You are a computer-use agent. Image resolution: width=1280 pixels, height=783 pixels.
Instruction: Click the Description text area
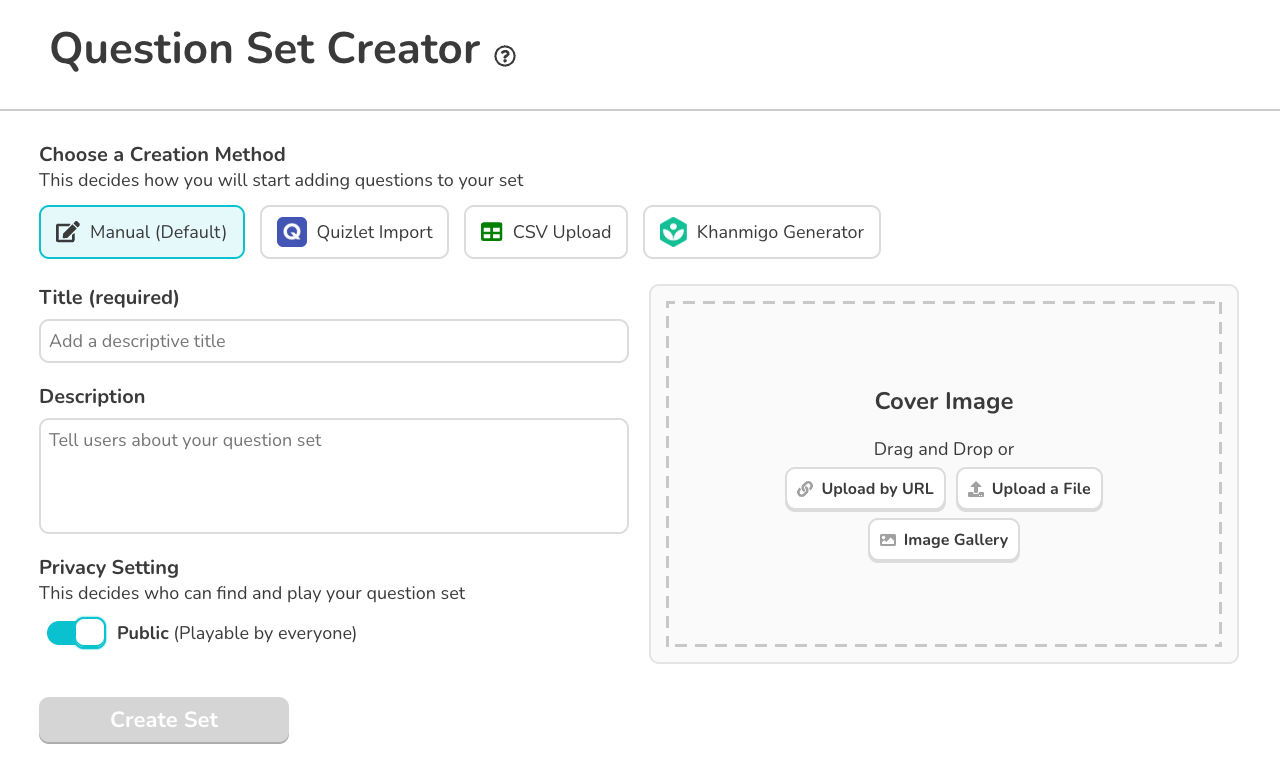click(333, 475)
